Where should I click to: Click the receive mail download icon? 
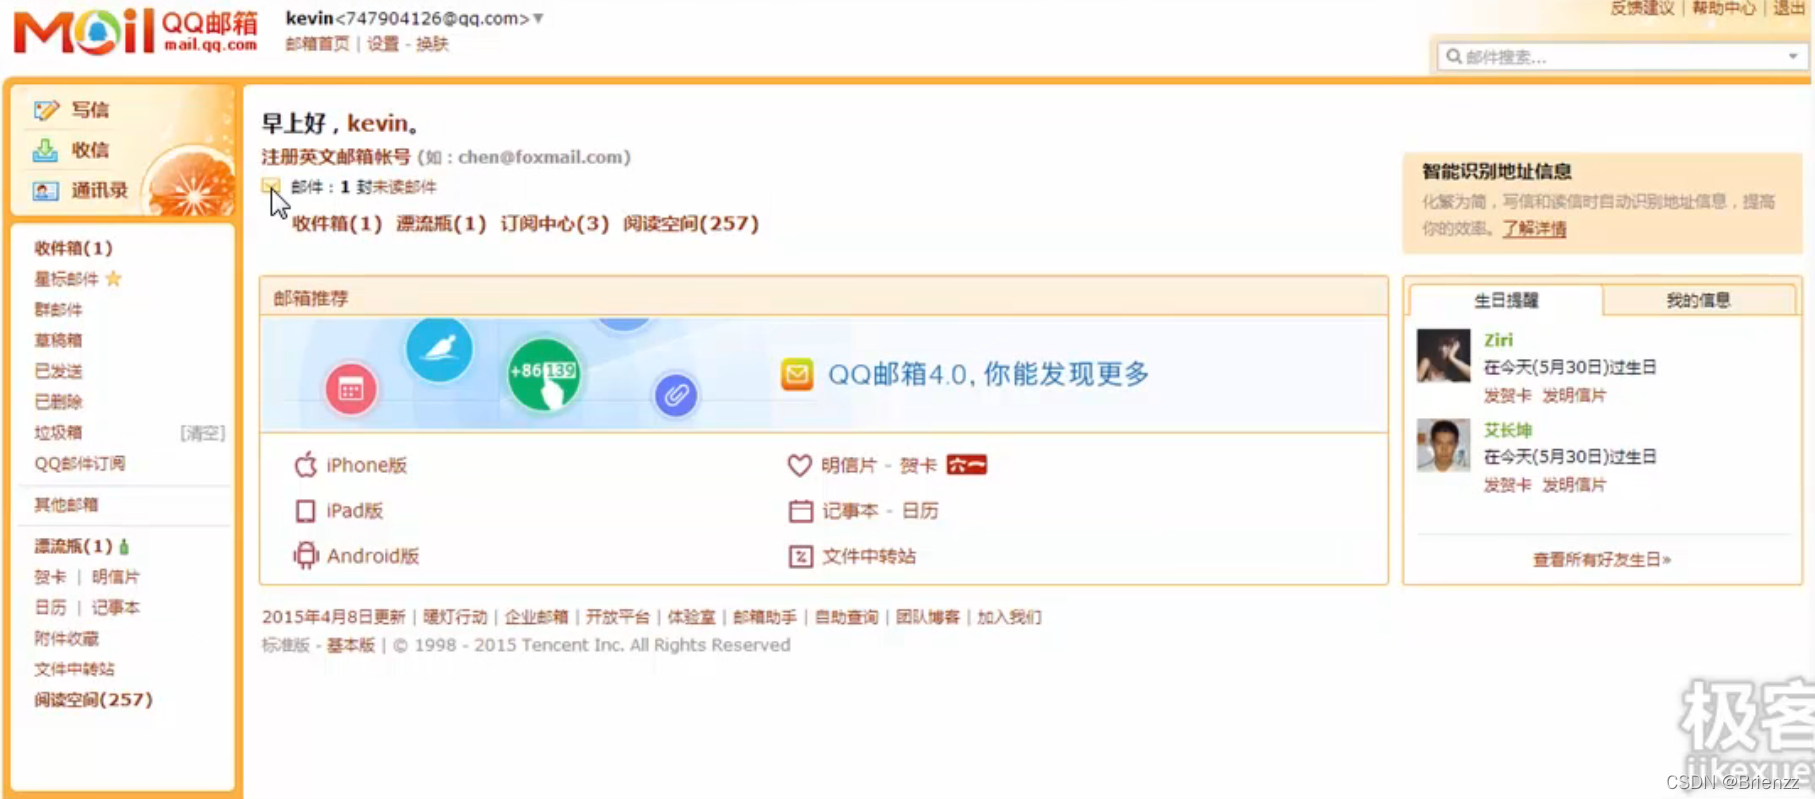[46, 150]
